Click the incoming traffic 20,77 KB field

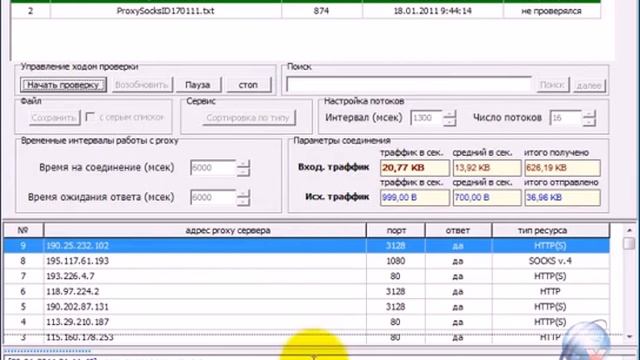[415, 168]
